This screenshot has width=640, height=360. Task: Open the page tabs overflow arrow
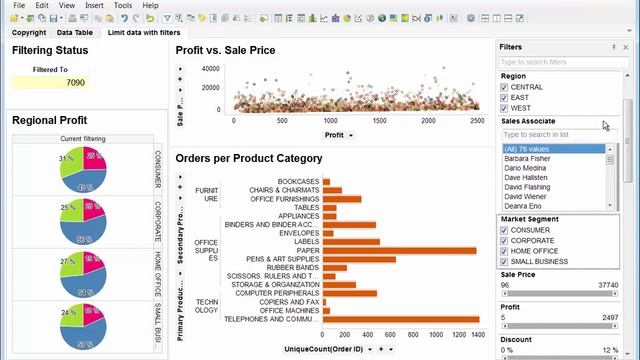pyautogui.click(x=629, y=31)
